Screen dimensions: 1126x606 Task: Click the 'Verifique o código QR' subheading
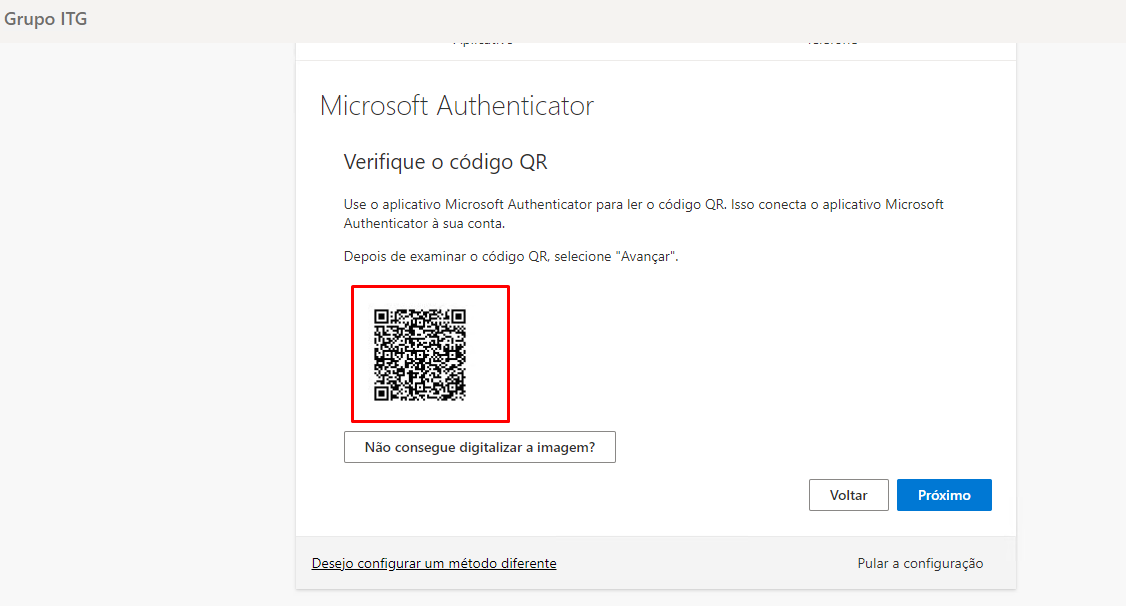(x=445, y=162)
